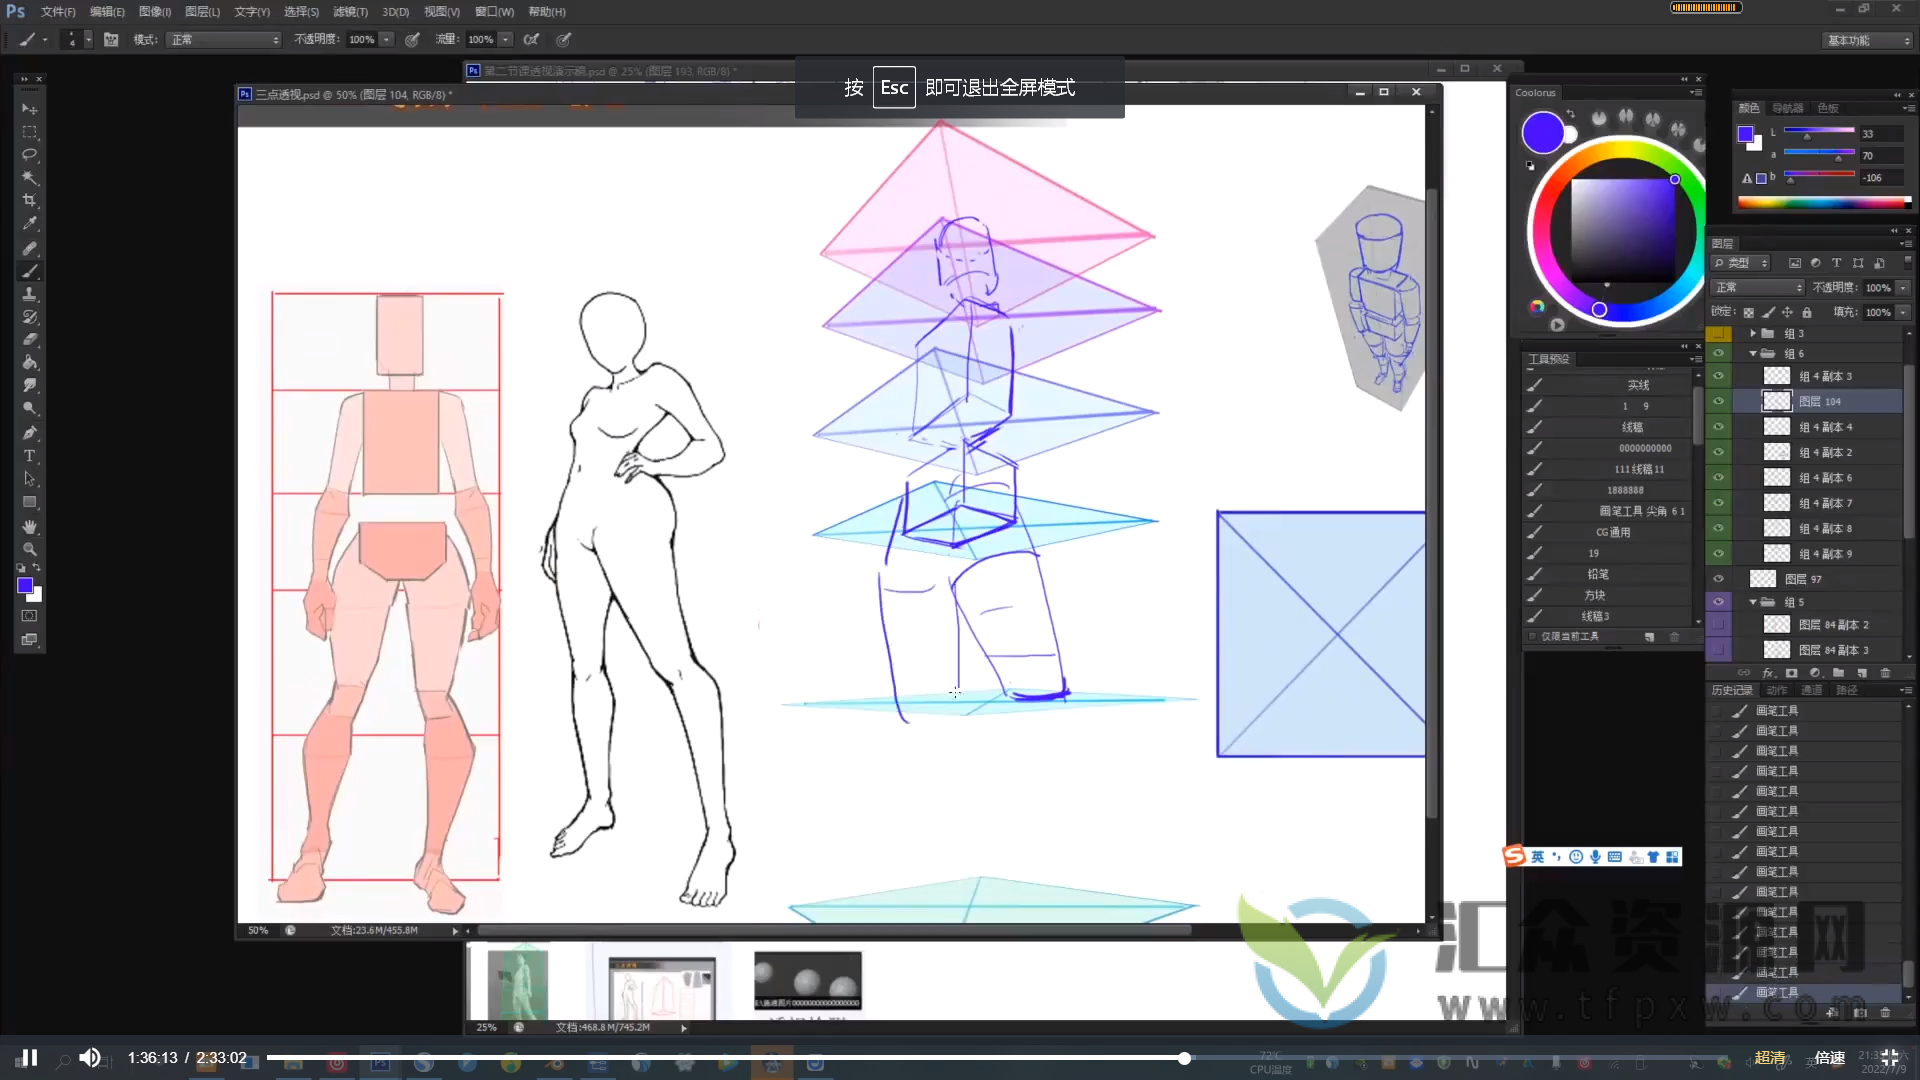1920x1080 pixels.
Task: Open the 滤镜(T) menu
Action: point(350,12)
